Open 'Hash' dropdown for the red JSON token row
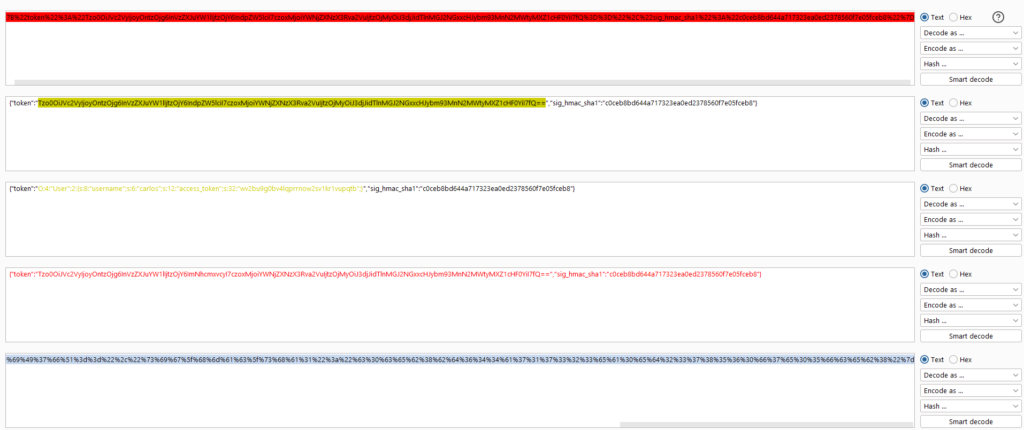This screenshot has height=430, width=1024. point(970,321)
